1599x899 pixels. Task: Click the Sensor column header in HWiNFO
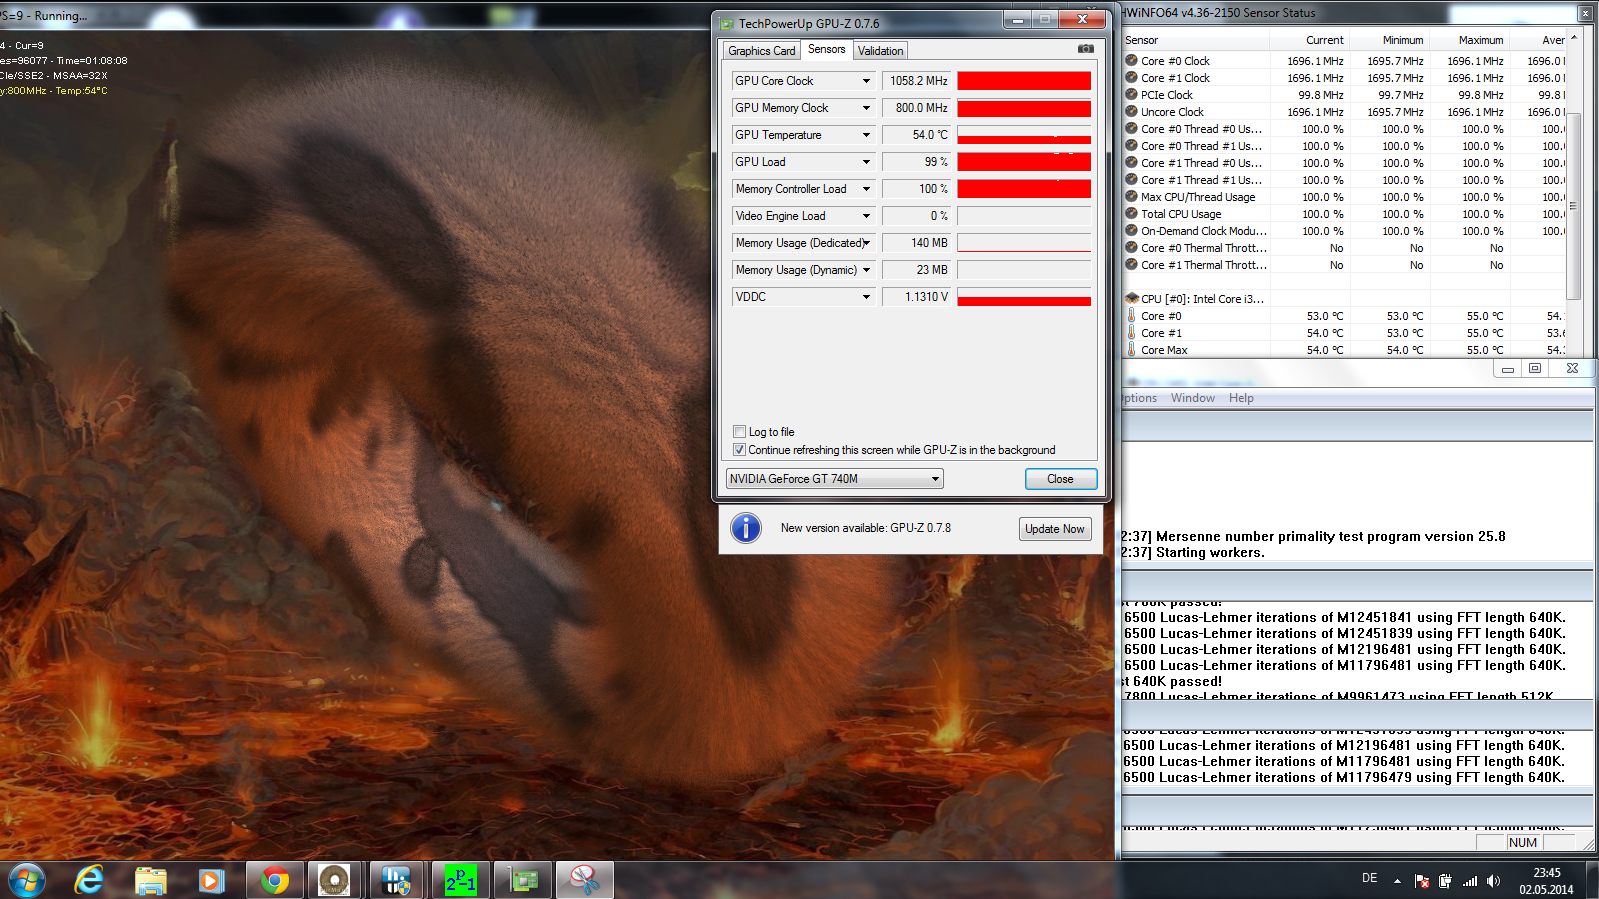pos(1195,40)
